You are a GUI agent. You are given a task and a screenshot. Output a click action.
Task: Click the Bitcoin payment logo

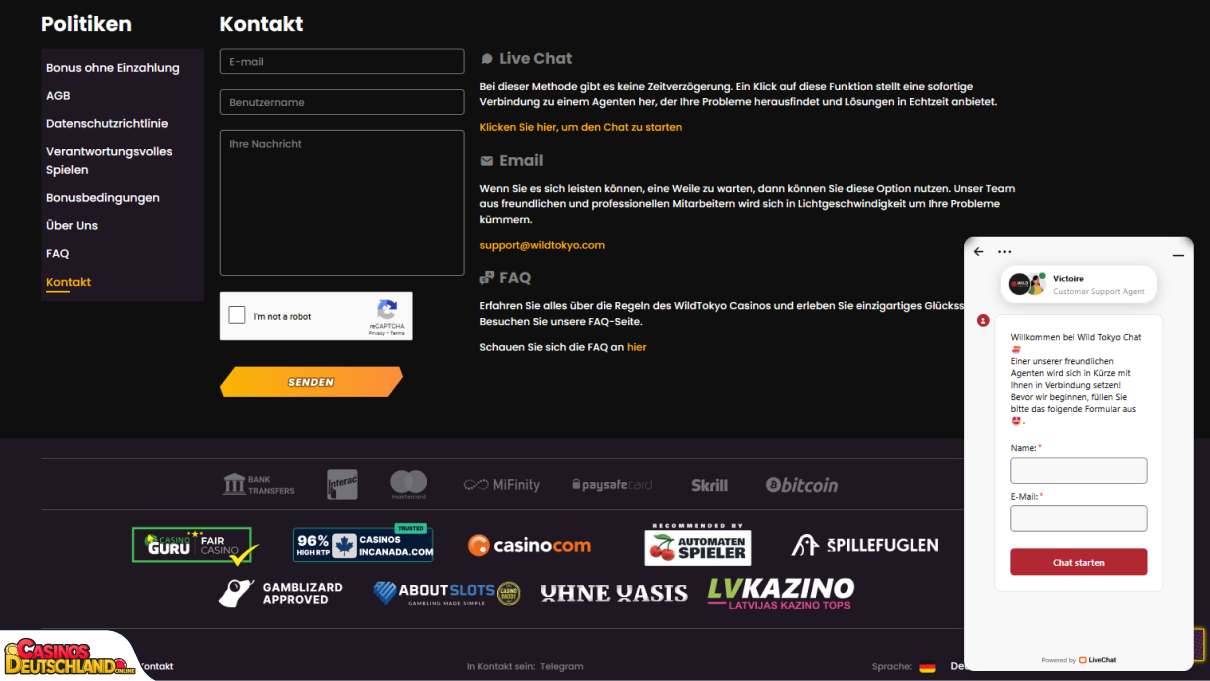pyautogui.click(x=802, y=485)
